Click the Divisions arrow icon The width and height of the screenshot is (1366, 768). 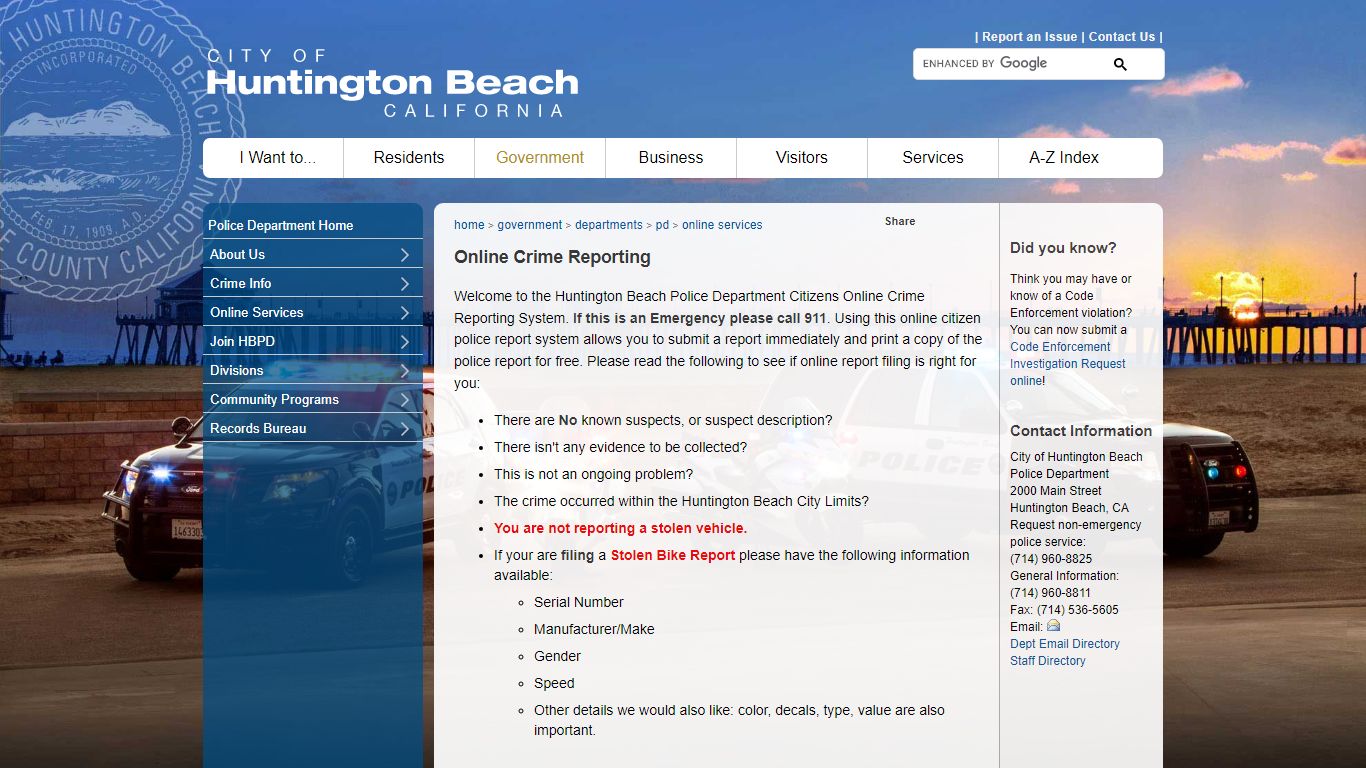pyautogui.click(x=404, y=370)
